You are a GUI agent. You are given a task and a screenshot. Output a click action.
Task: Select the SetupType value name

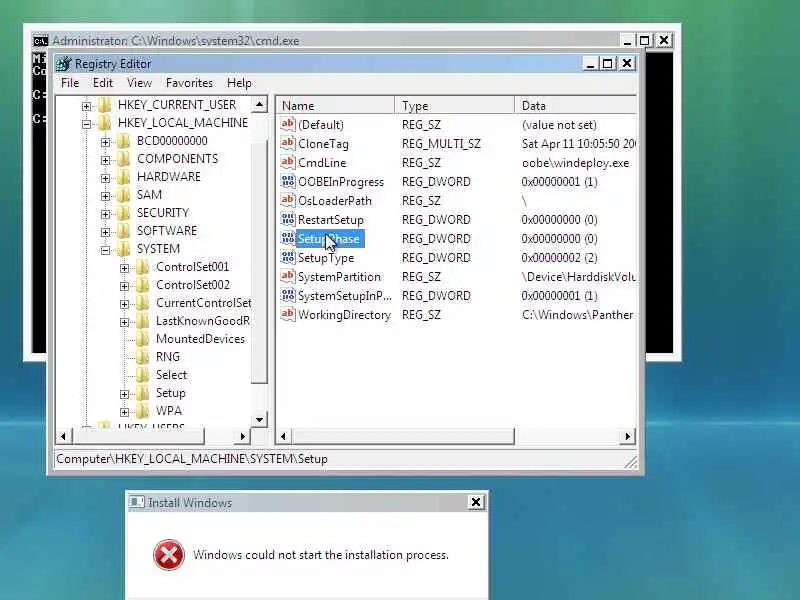pyautogui.click(x=326, y=258)
